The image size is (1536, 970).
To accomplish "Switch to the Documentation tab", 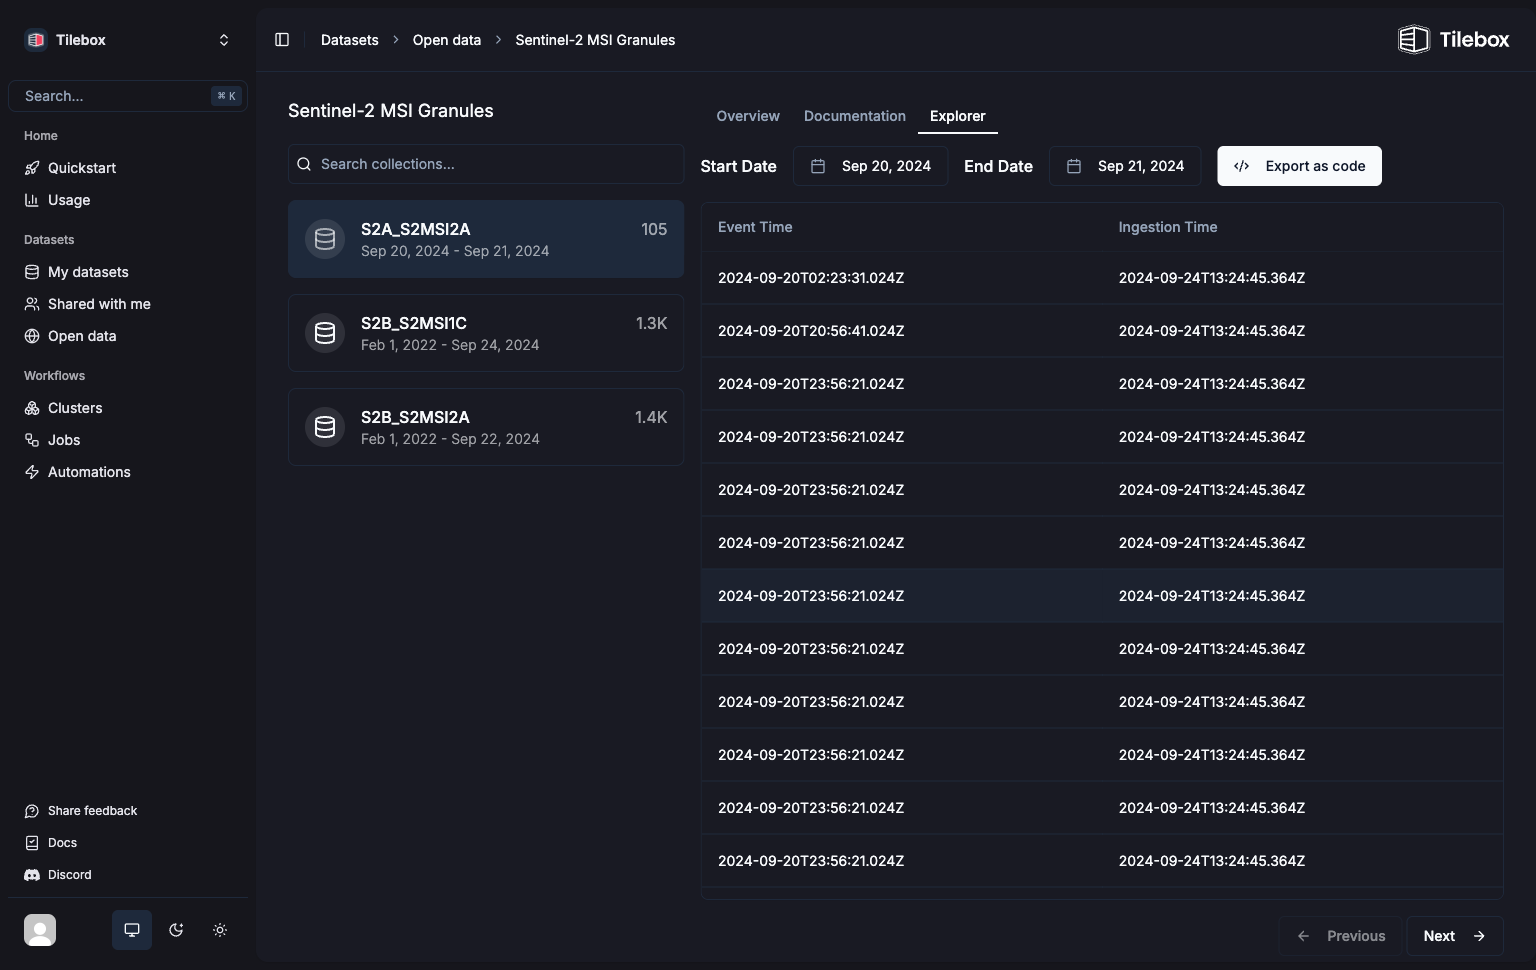I will (x=855, y=116).
